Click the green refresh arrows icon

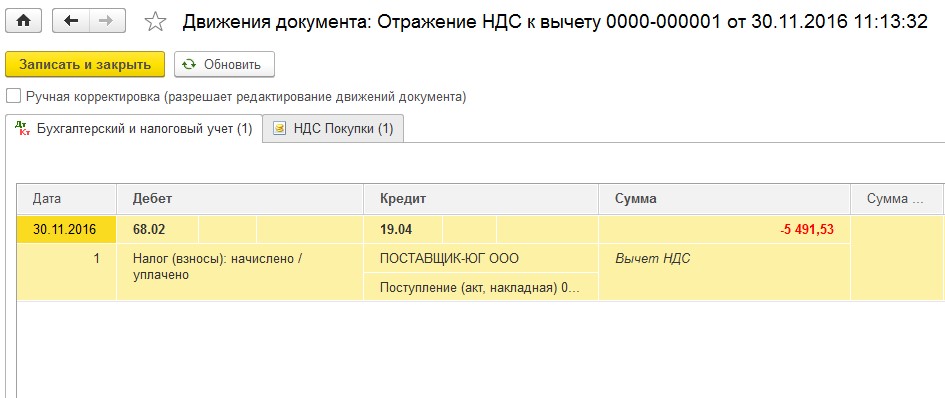(x=189, y=65)
